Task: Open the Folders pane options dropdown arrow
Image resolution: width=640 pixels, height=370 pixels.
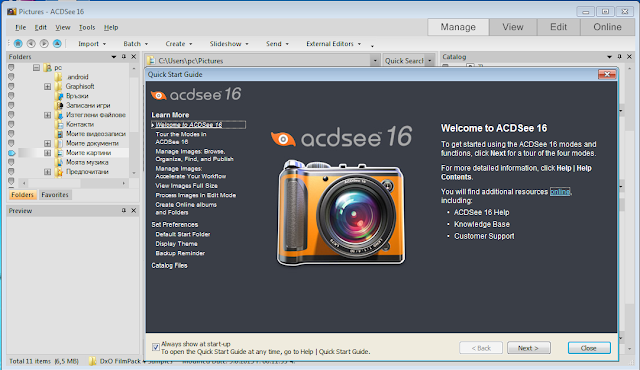Action: [114, 57]
